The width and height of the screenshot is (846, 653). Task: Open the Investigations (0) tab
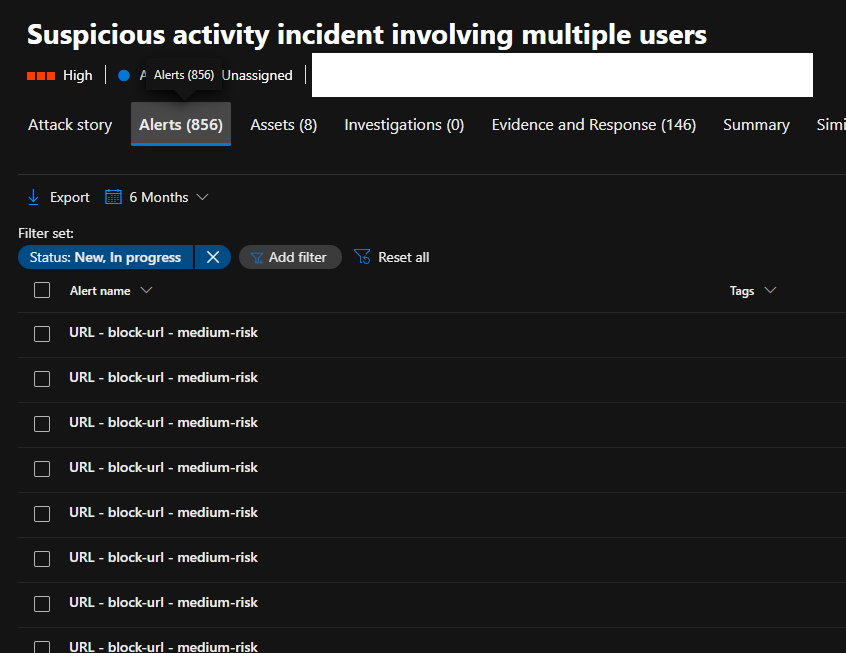404,125
